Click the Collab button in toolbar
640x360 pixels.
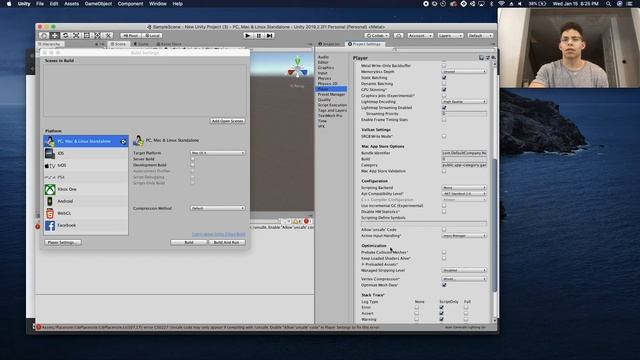pos(377,36)
